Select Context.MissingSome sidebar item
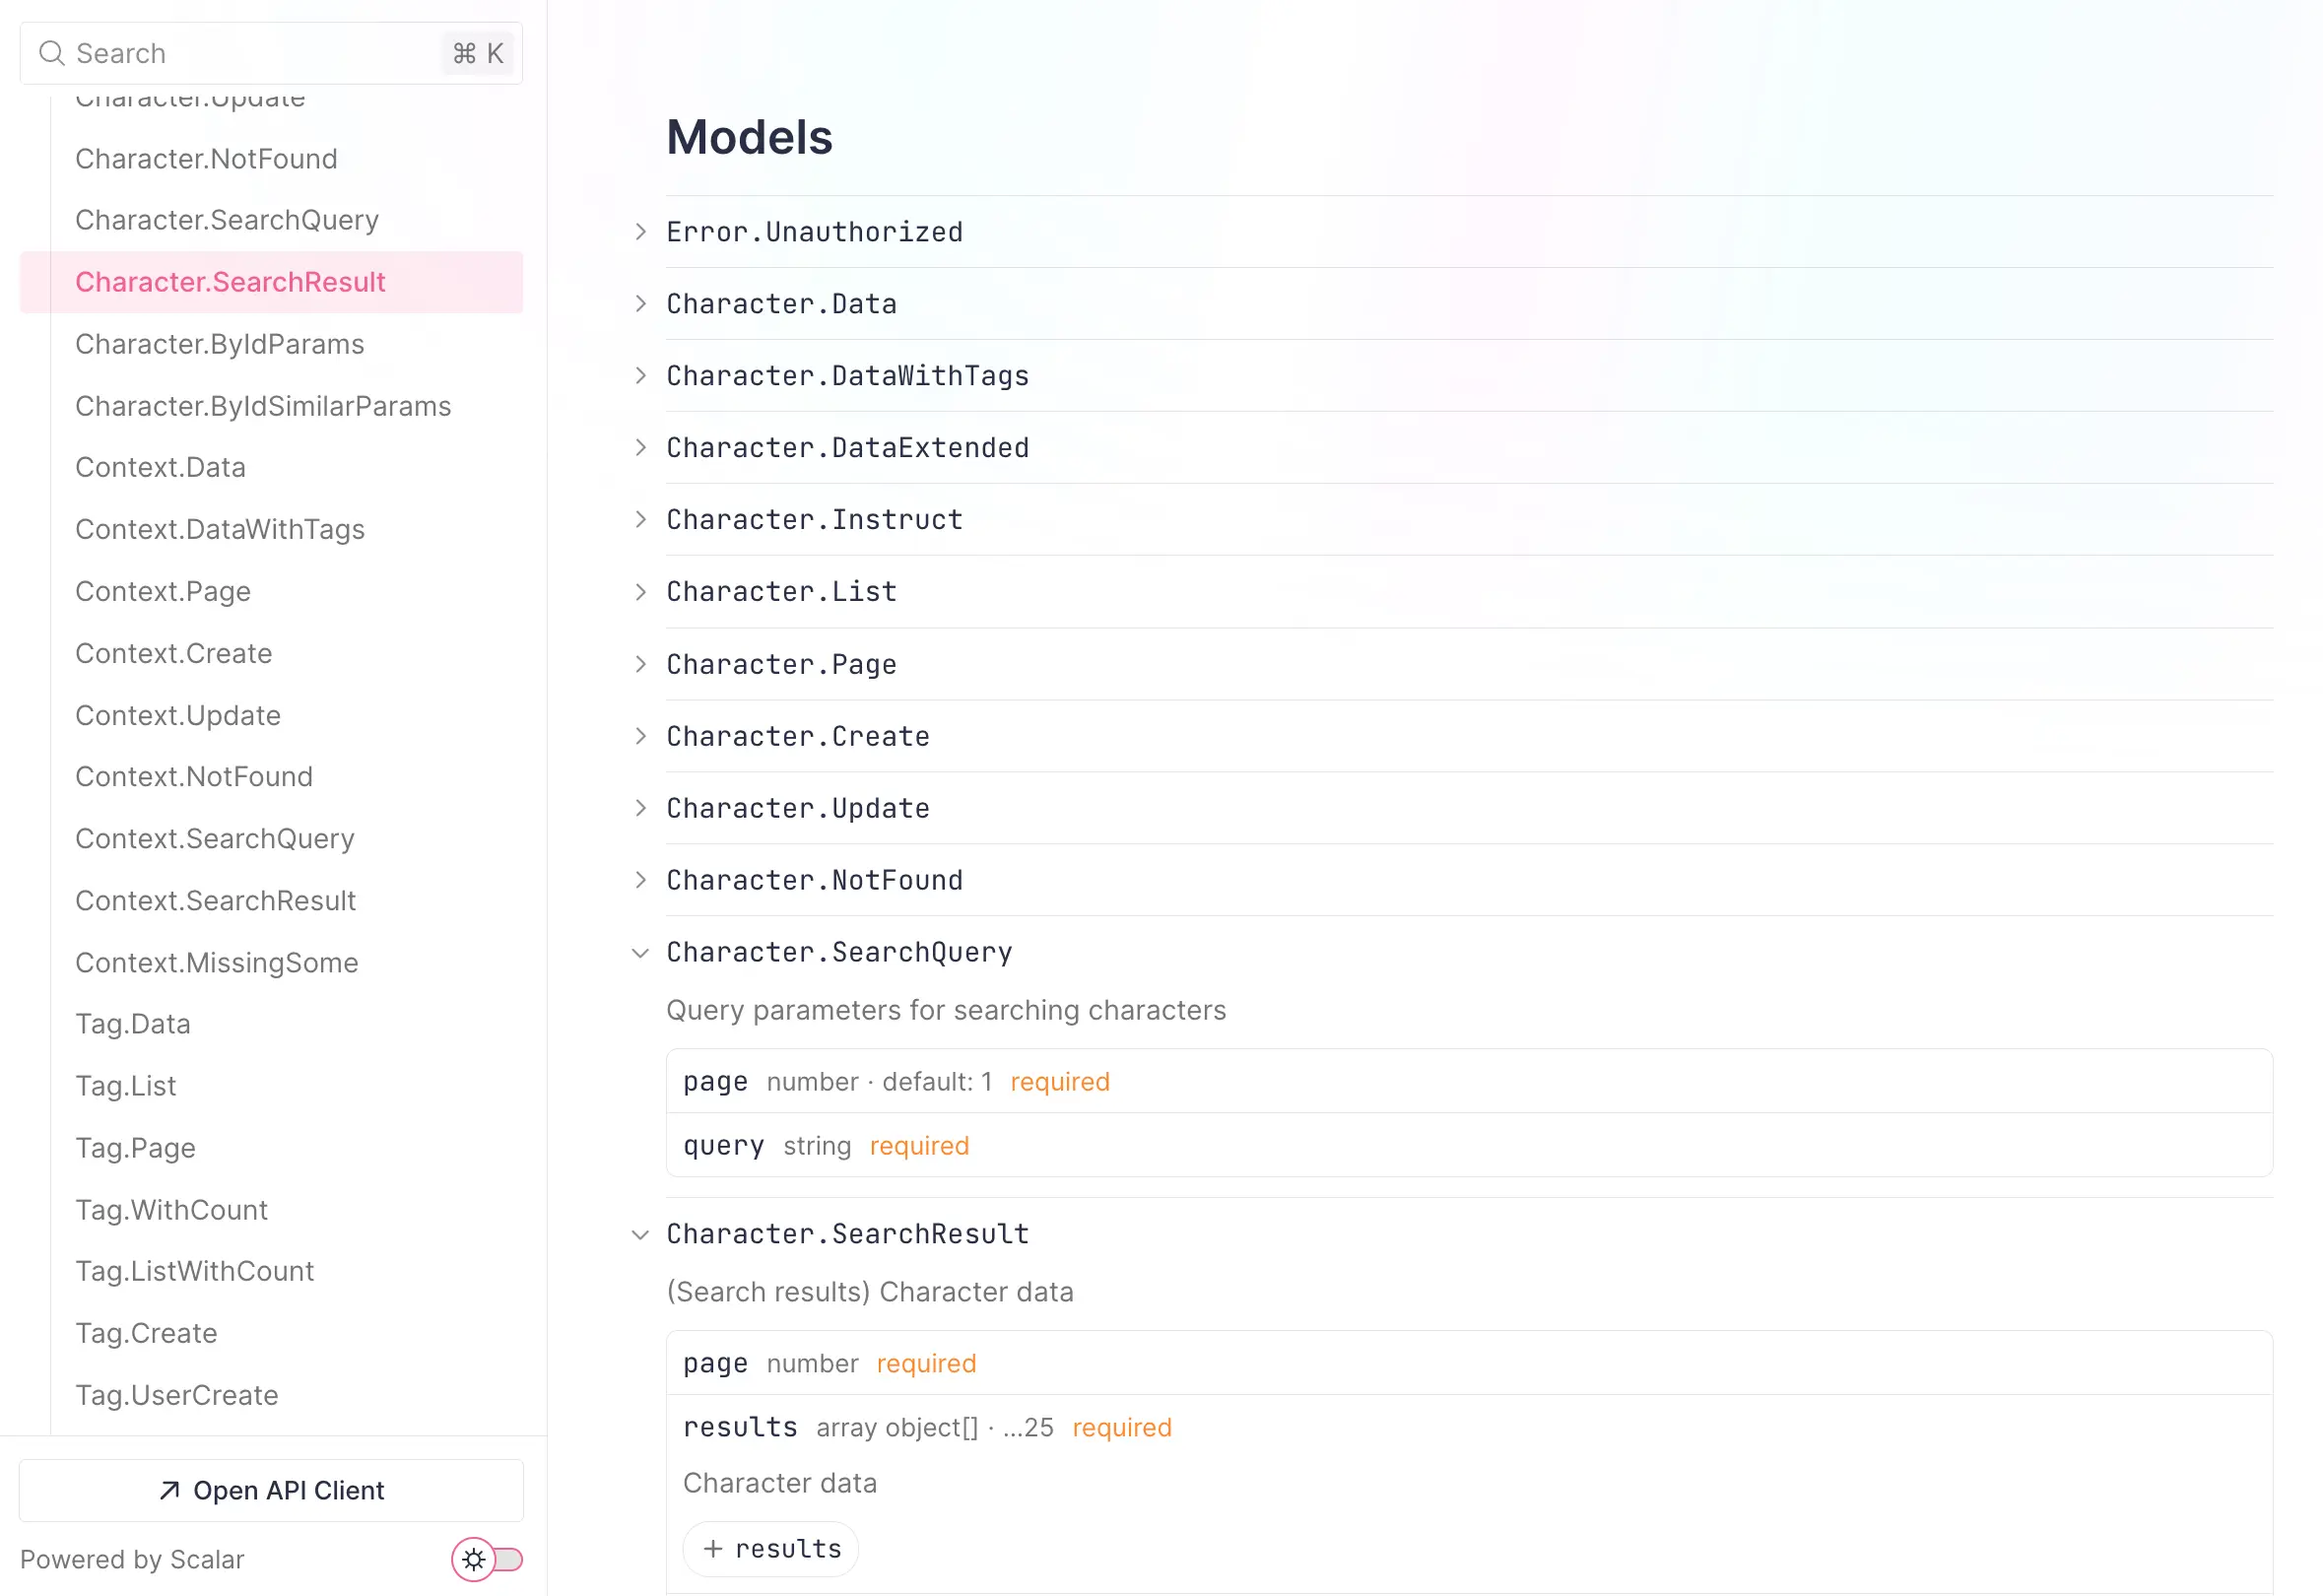This screenshot has width=2323, height=1596. coord(216,963)
